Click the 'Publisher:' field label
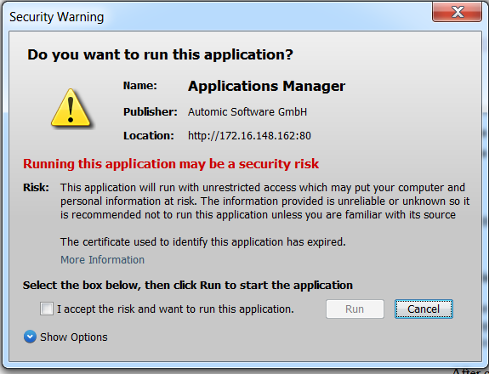The width and height of the screenshot is (489, 374). [150, 112]
